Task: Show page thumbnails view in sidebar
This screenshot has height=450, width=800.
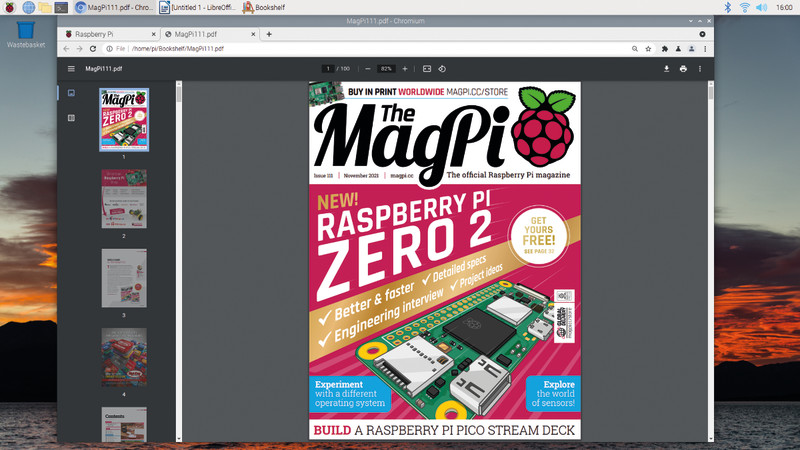Action: pyautogui.click(x=71, y=93)
